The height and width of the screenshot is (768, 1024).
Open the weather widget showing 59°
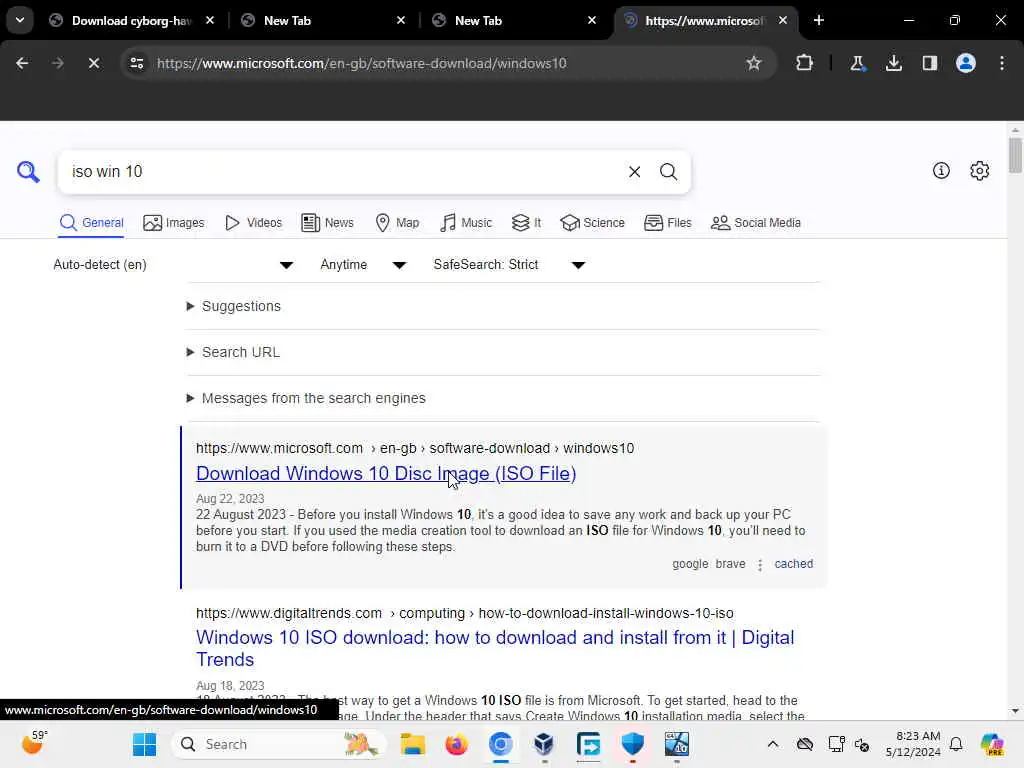[x=34, y=743]
